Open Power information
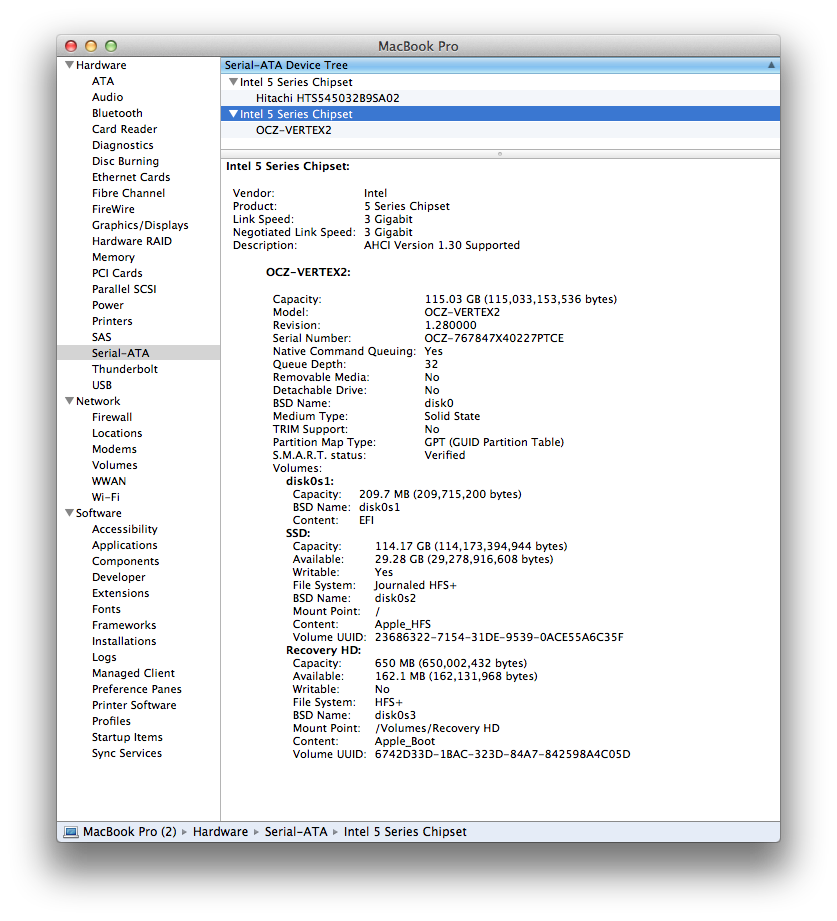Image resolution: width=837 pixels, height=921 pixels. coord(107,305)
